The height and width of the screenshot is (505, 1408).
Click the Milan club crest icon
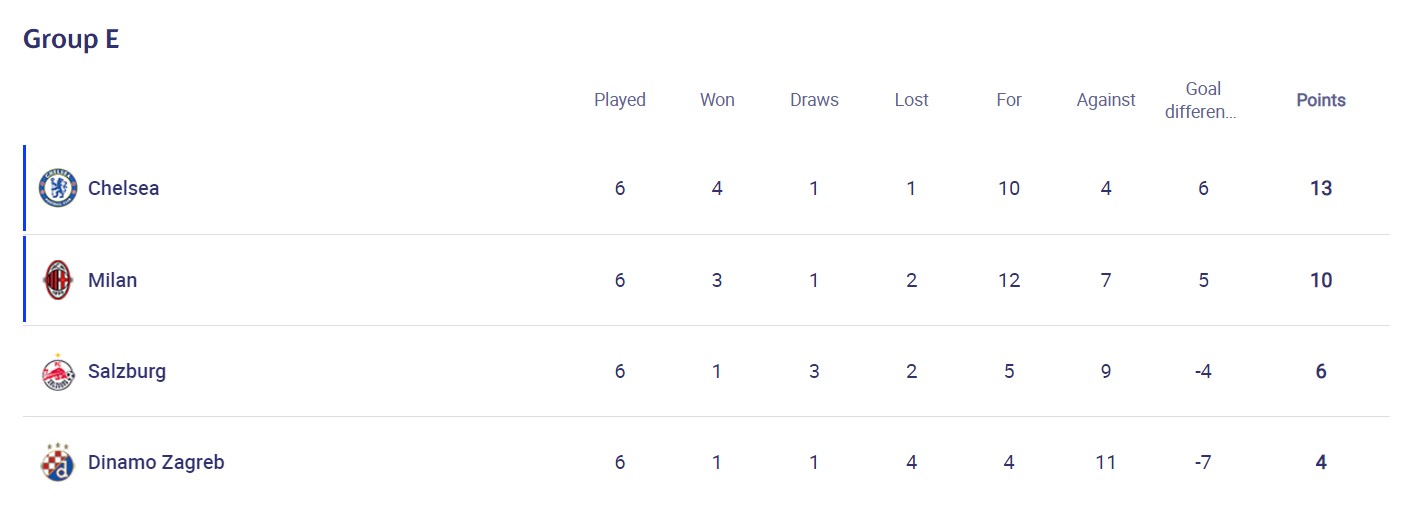(58, 280)
